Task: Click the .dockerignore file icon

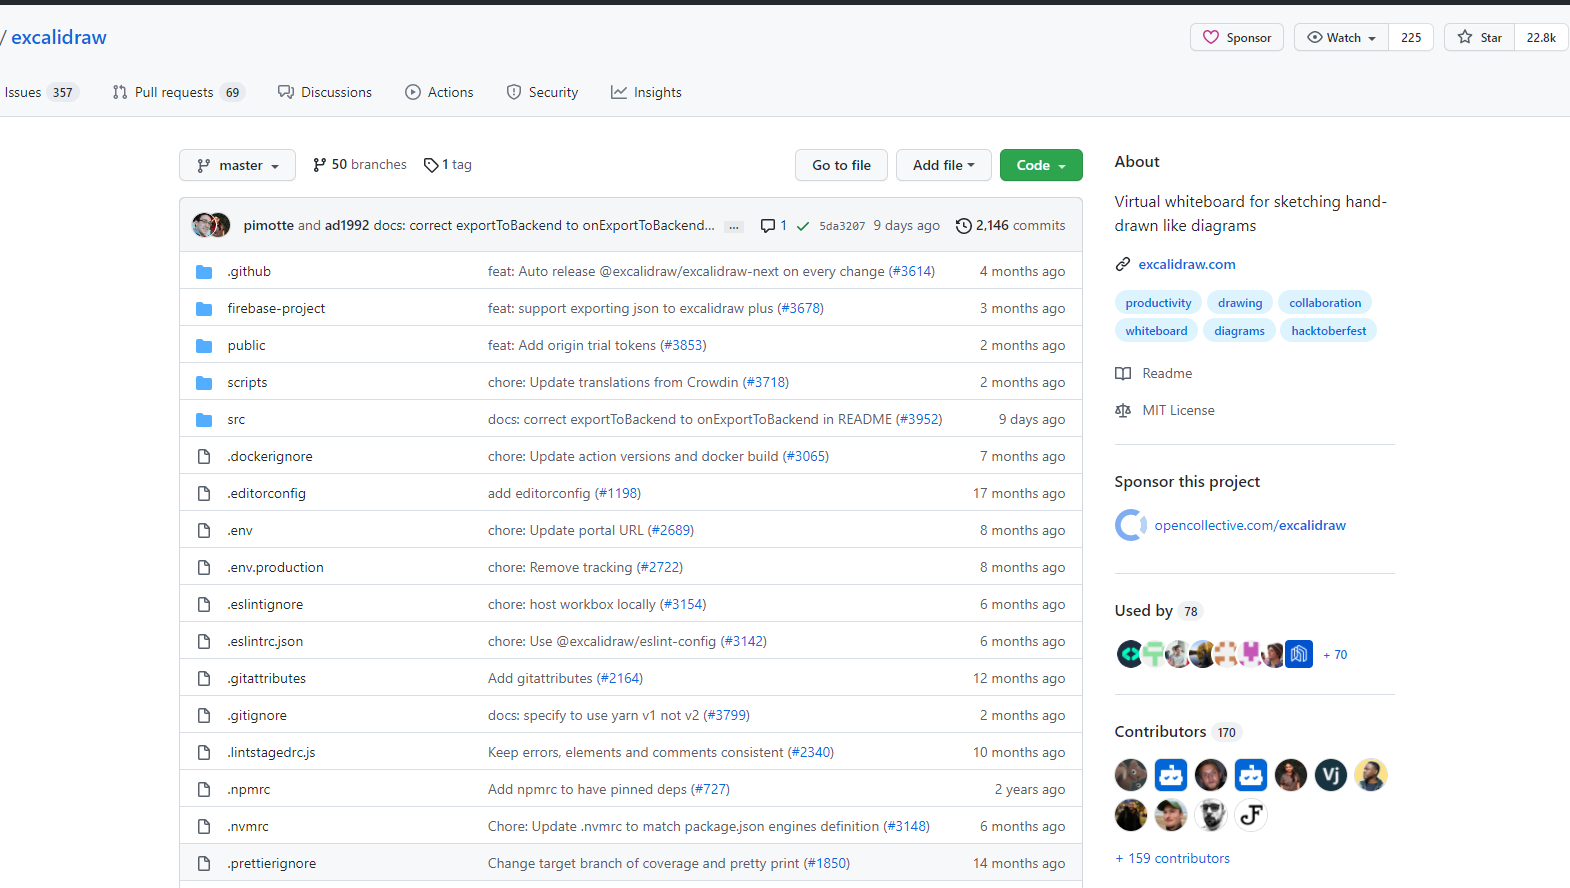Action: (x=204, y=457)
